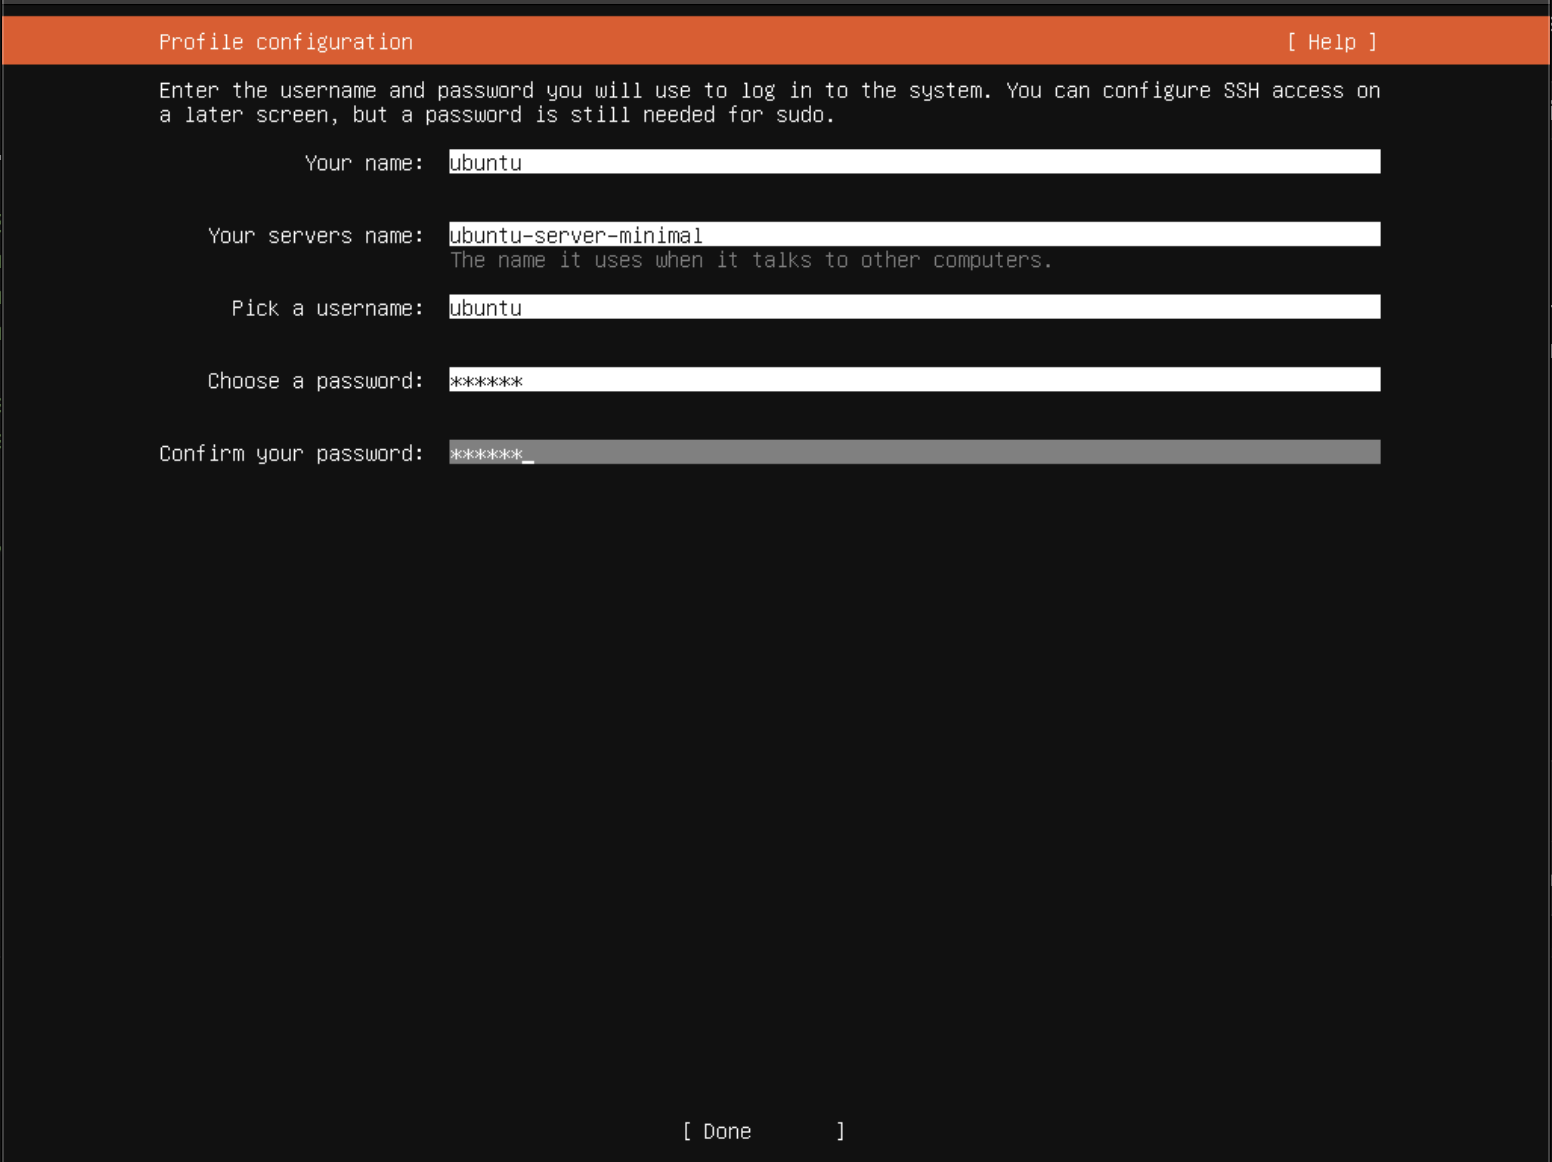Click the 'Your name:' label
The image size is (1552, 1162).
tap(364, 162)
